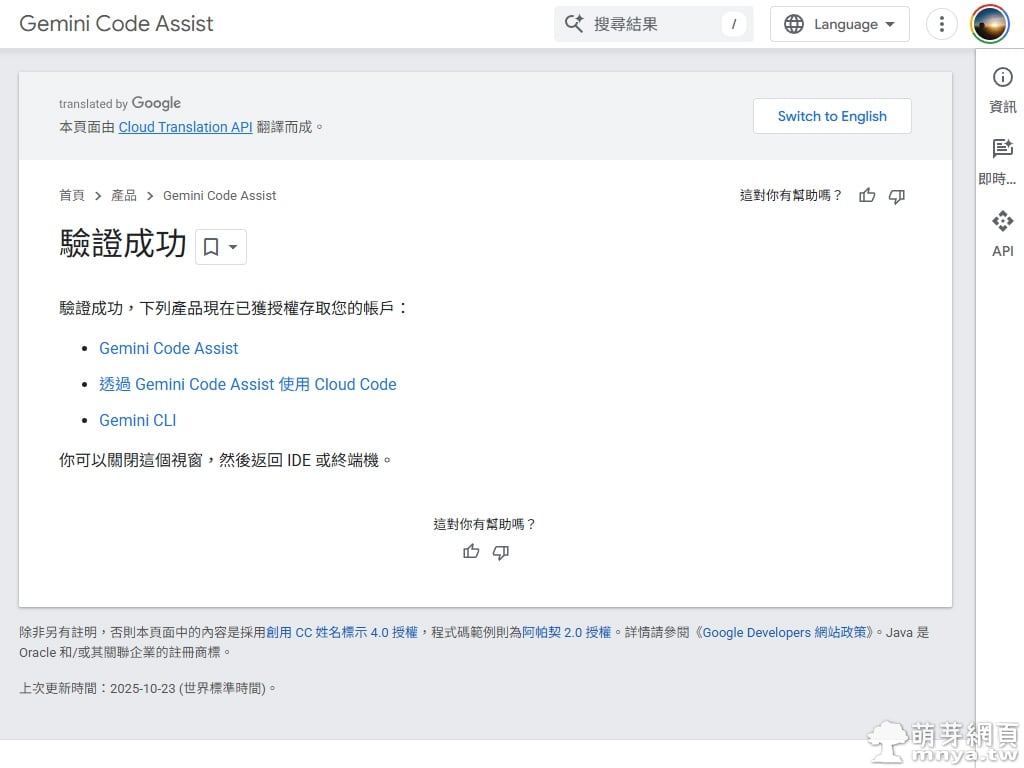Open the bookmark dropdown beside 驗證成功
This screenshot has height=768, width=1024.
pyautogui.click(x=220, y=247)
